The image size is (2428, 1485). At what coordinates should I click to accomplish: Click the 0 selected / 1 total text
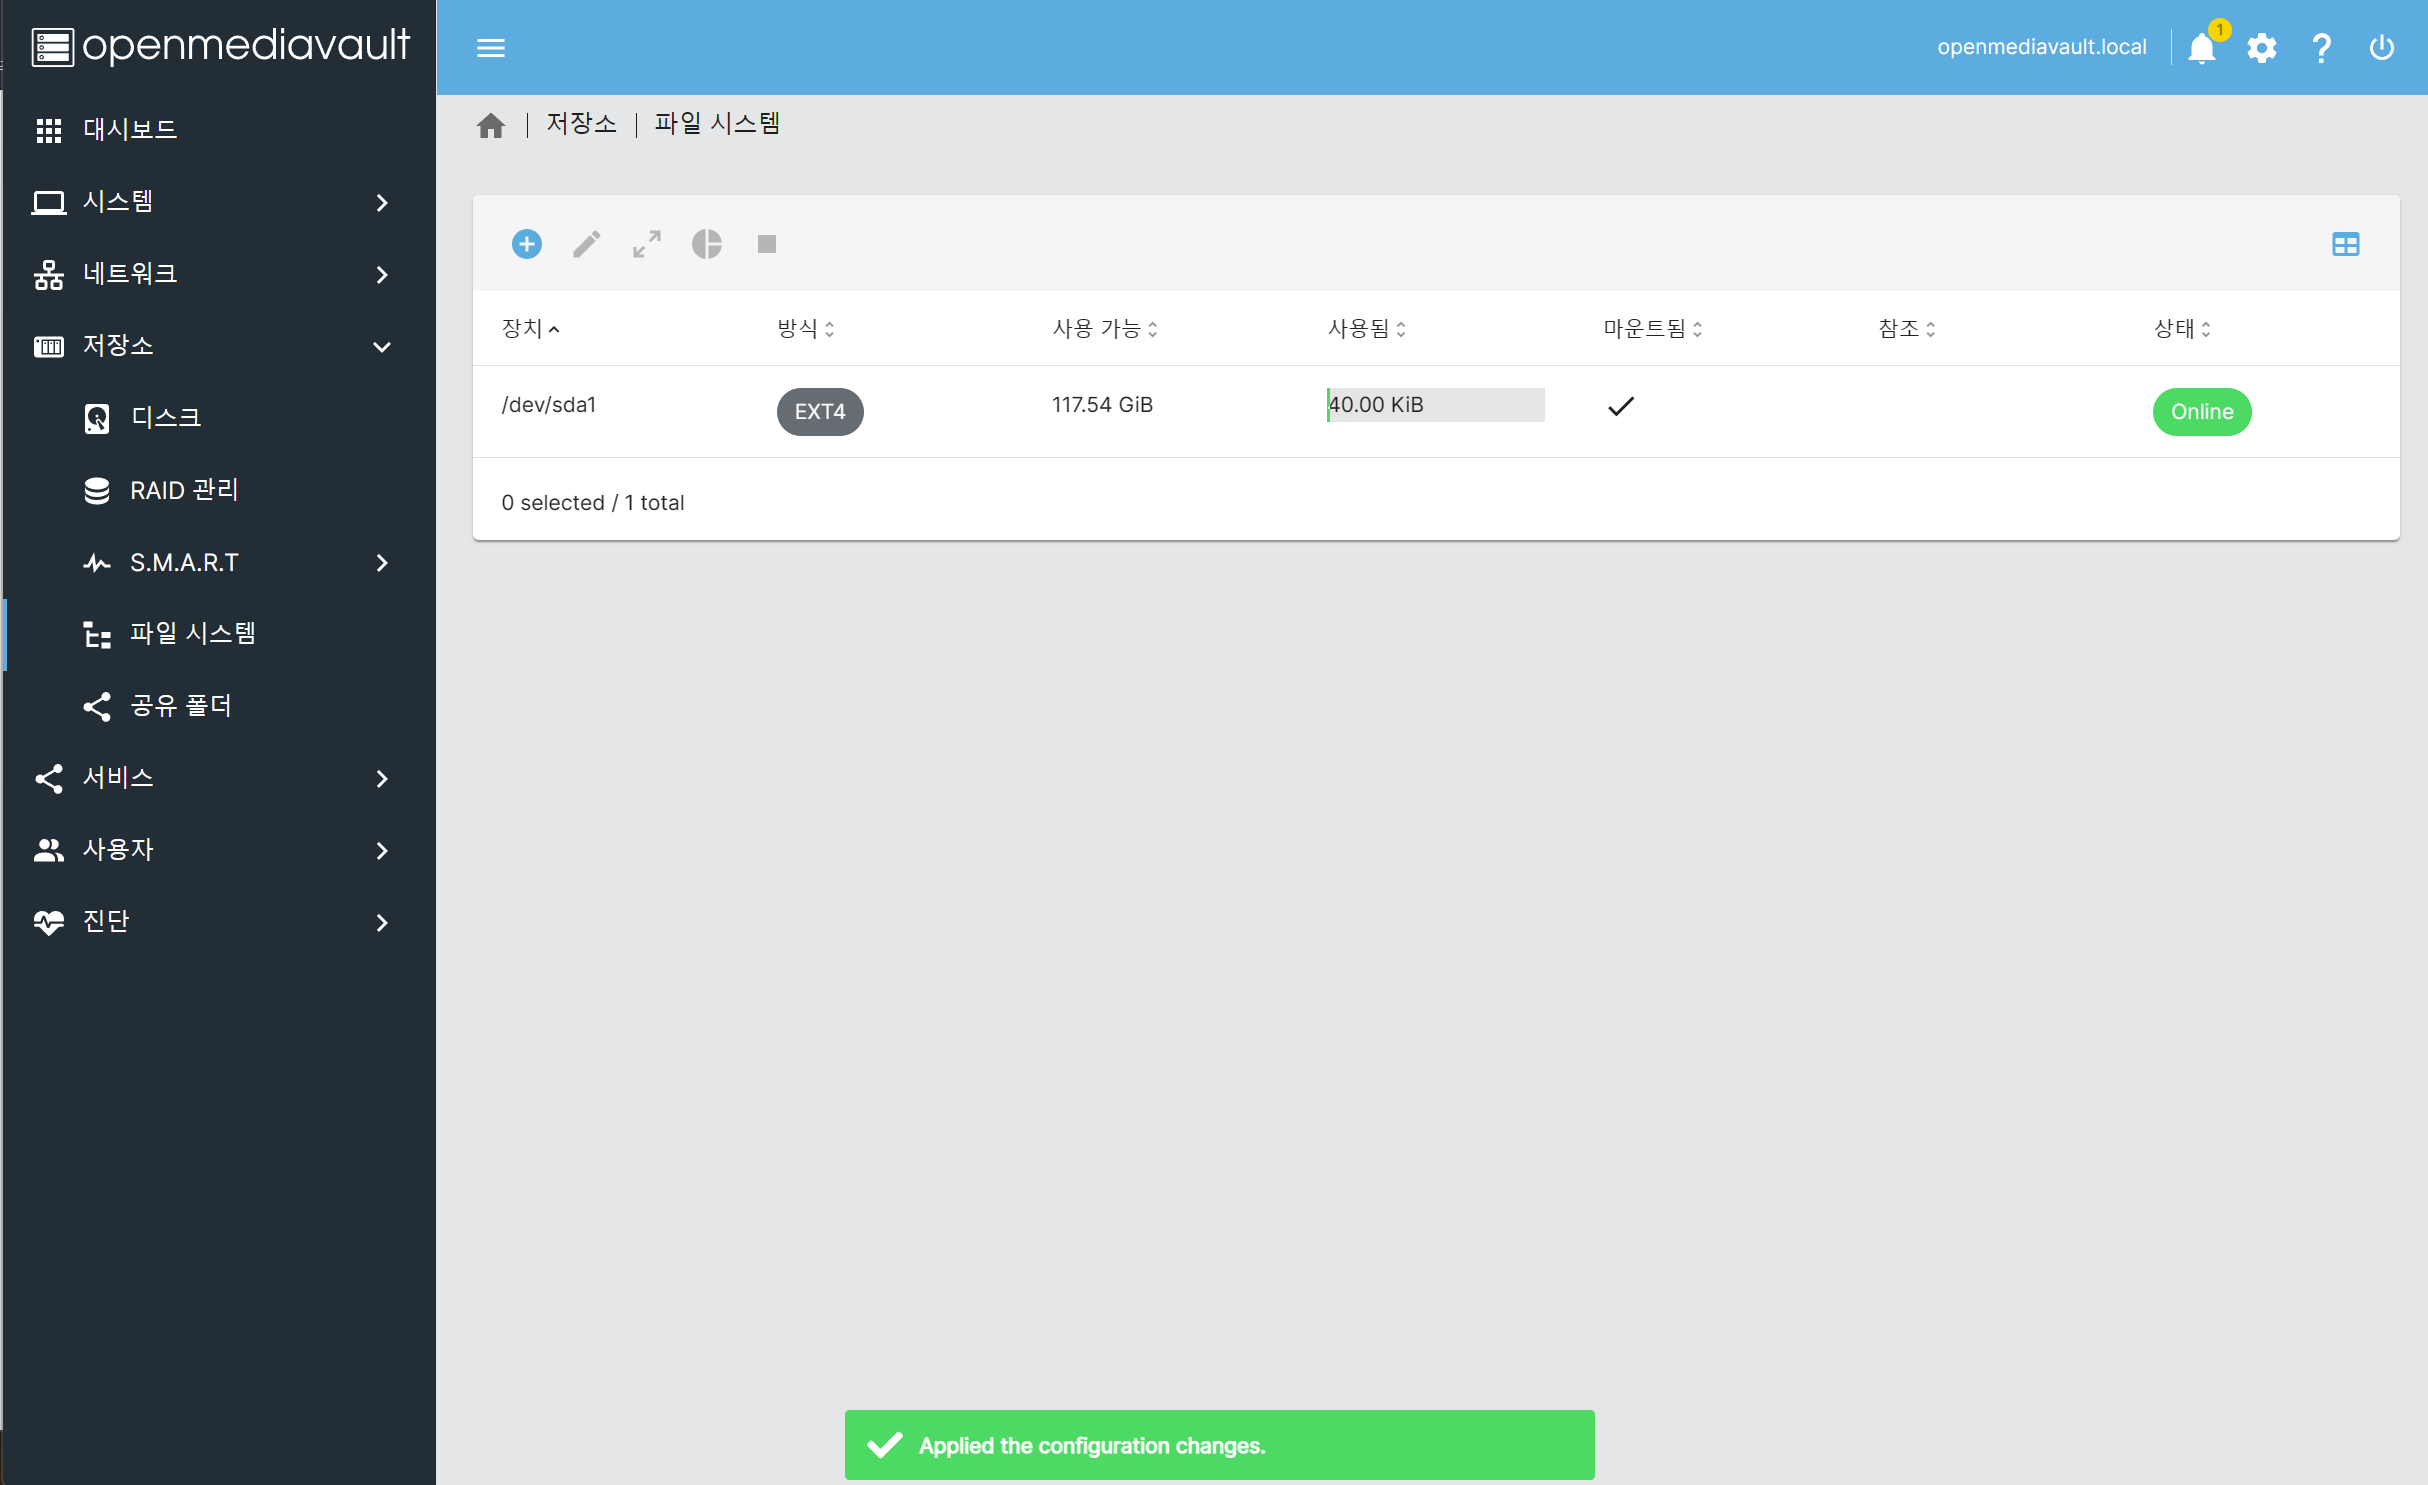click(x=593, y=503)
